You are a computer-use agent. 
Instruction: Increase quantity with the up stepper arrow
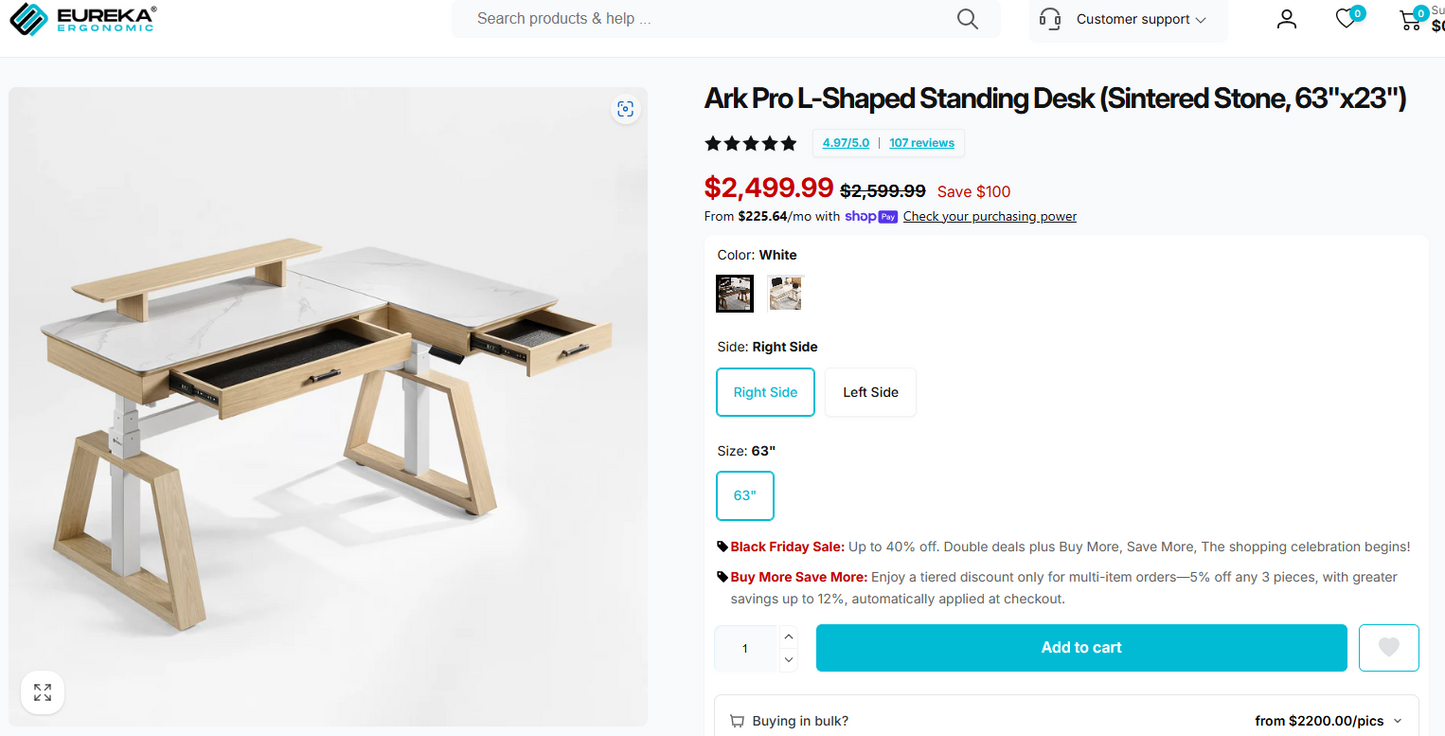(x=788, y=636)
